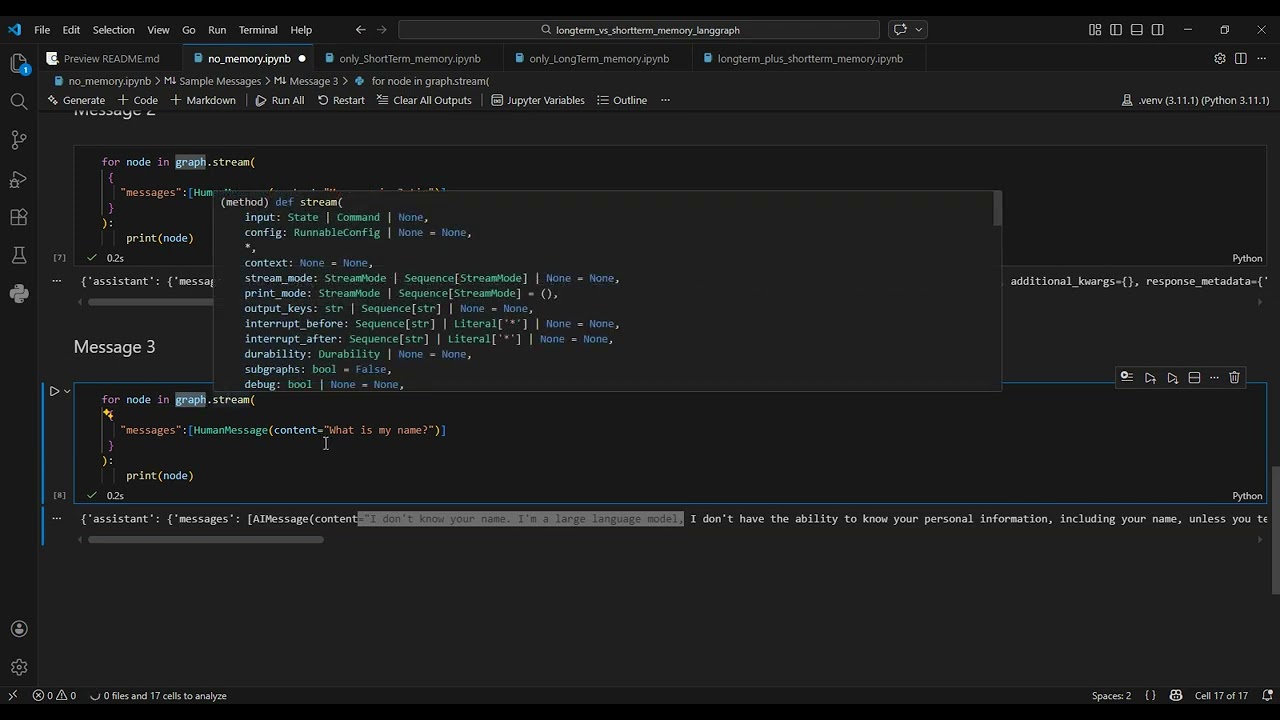1280x720 pixels.
Task: Click the title bar search box
Action: tap(639, 30)
